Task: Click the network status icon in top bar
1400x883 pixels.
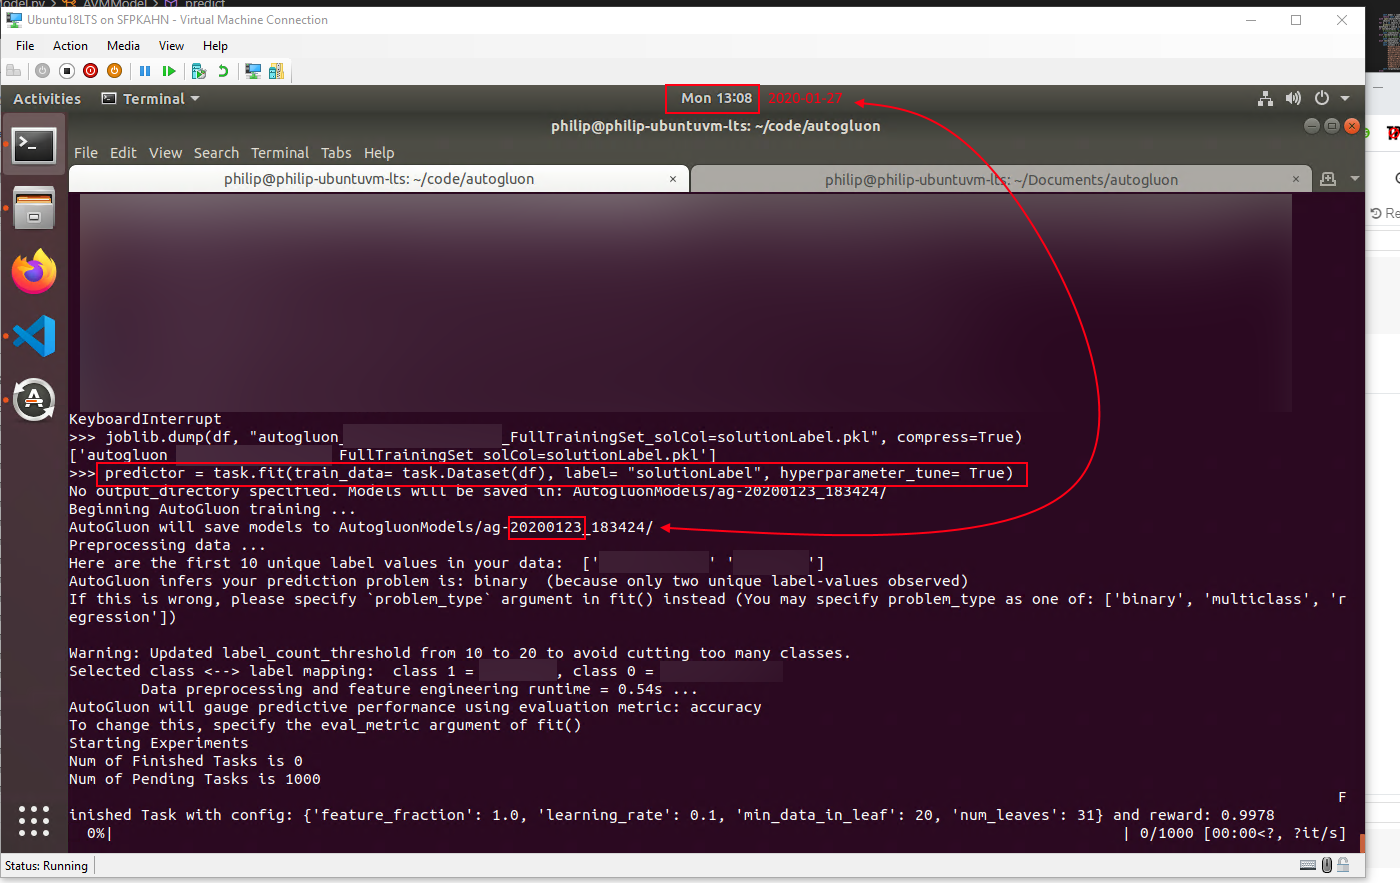Action: [x=1265, y=98]
